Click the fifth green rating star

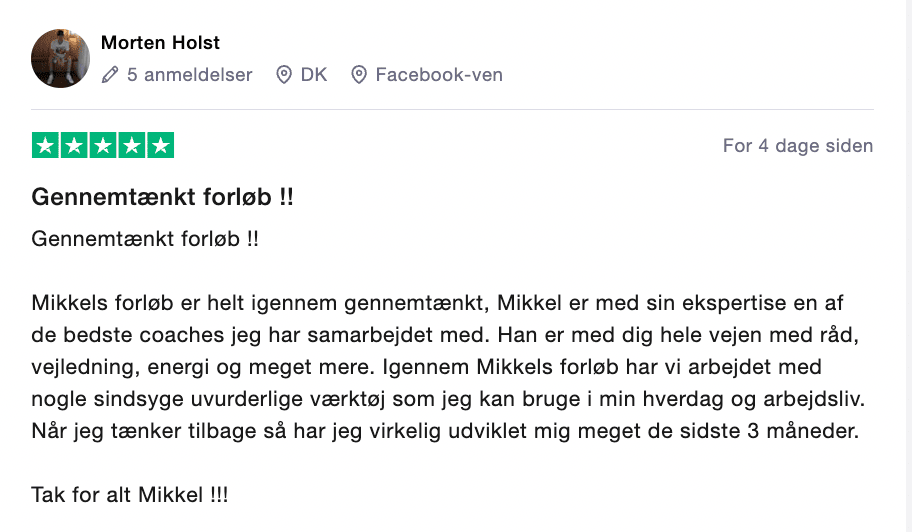coord(161,146)
